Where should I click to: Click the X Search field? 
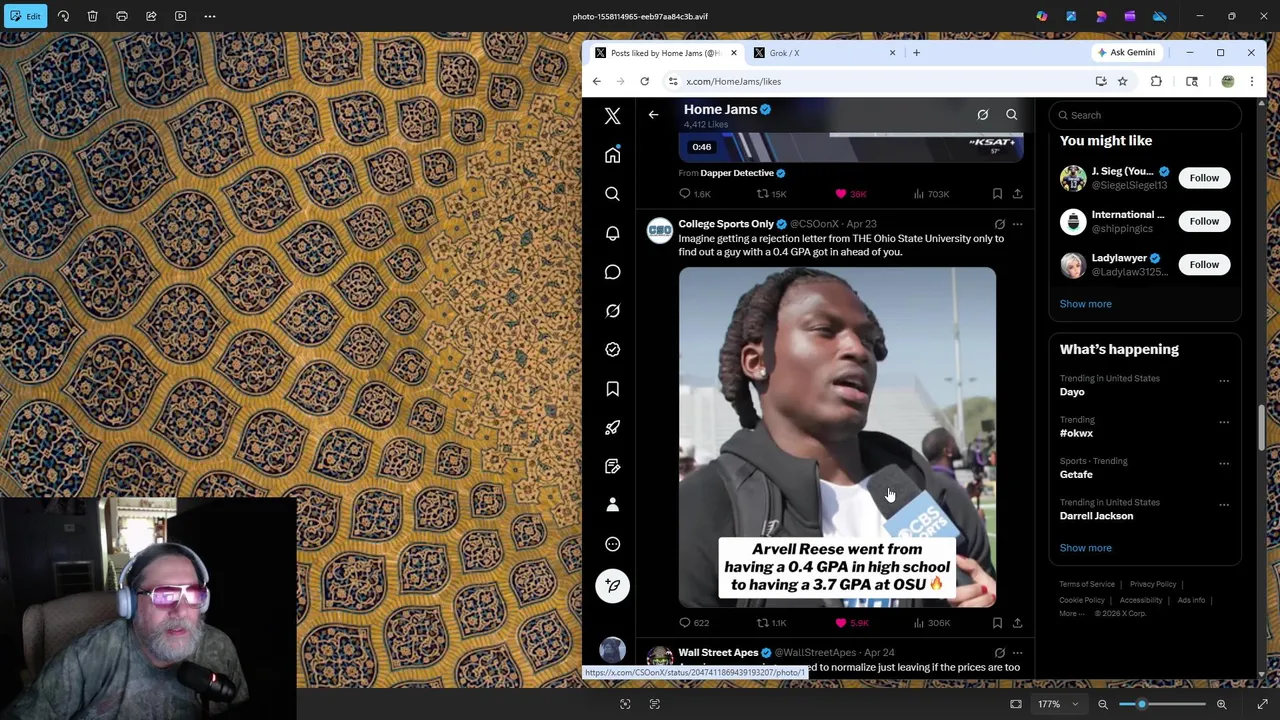coord(1145,115)
